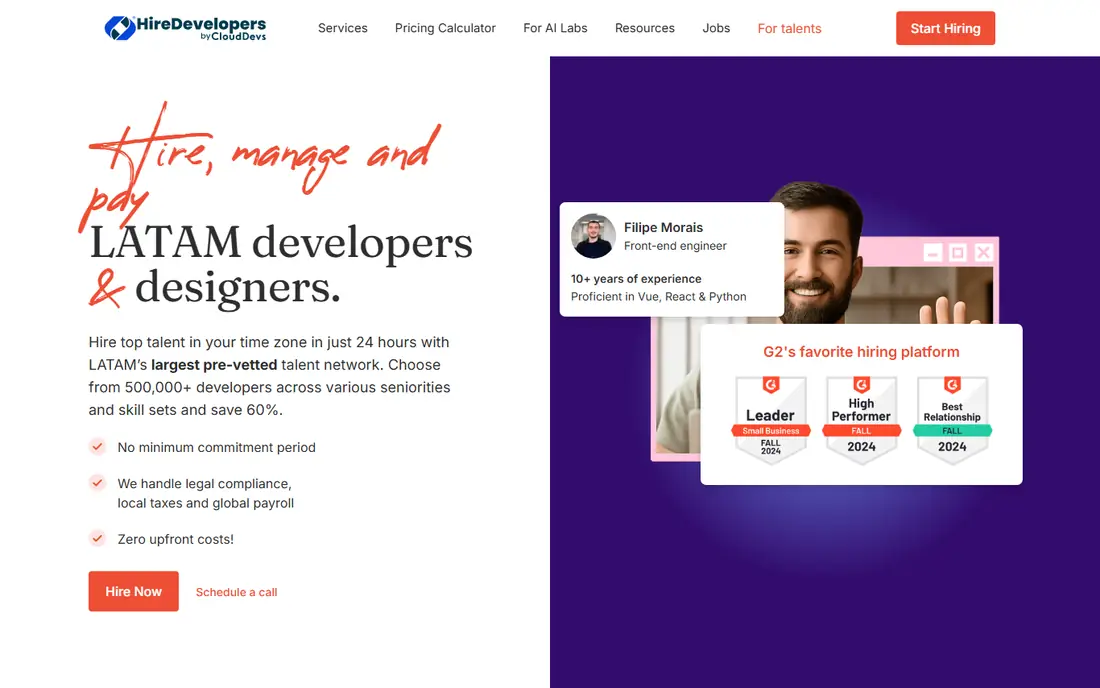Click the HireDevelopers by CloudDevs logo
Image resolution: width=1100 pixels, height=688 pixels.
click(185, 28)
